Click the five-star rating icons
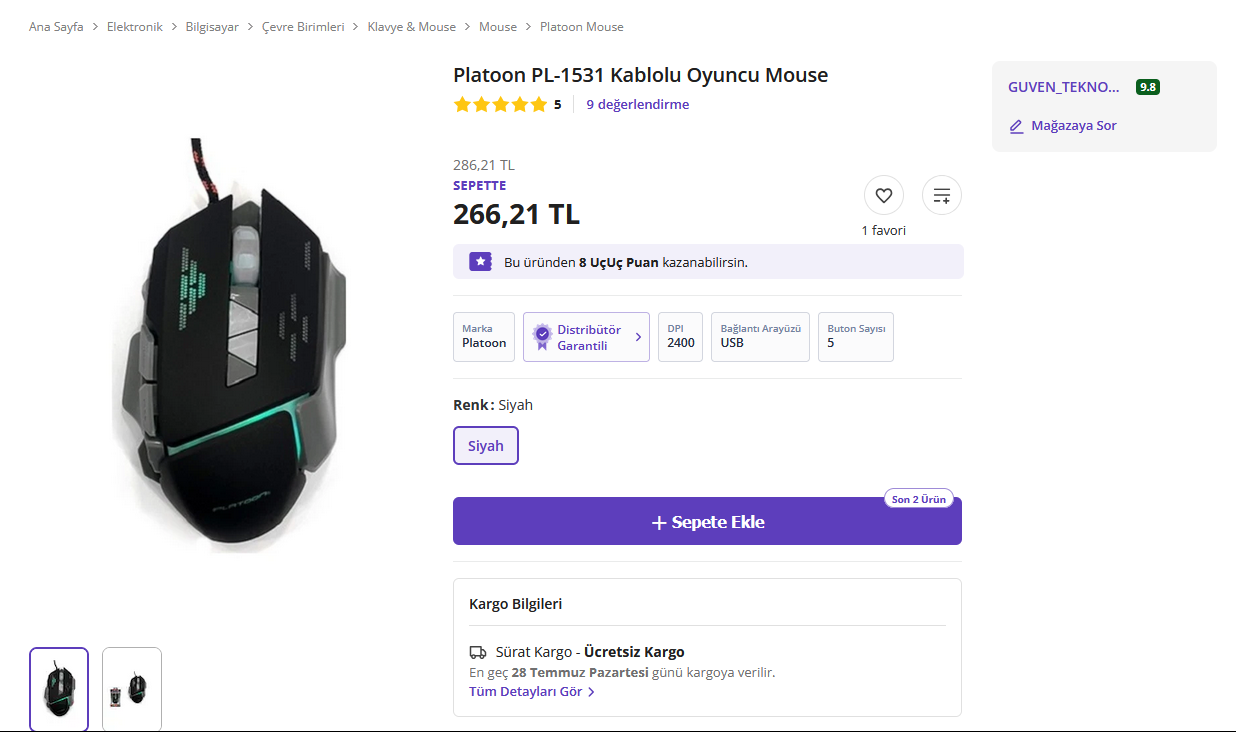1236x732 pixels. [x=500, y=104]
